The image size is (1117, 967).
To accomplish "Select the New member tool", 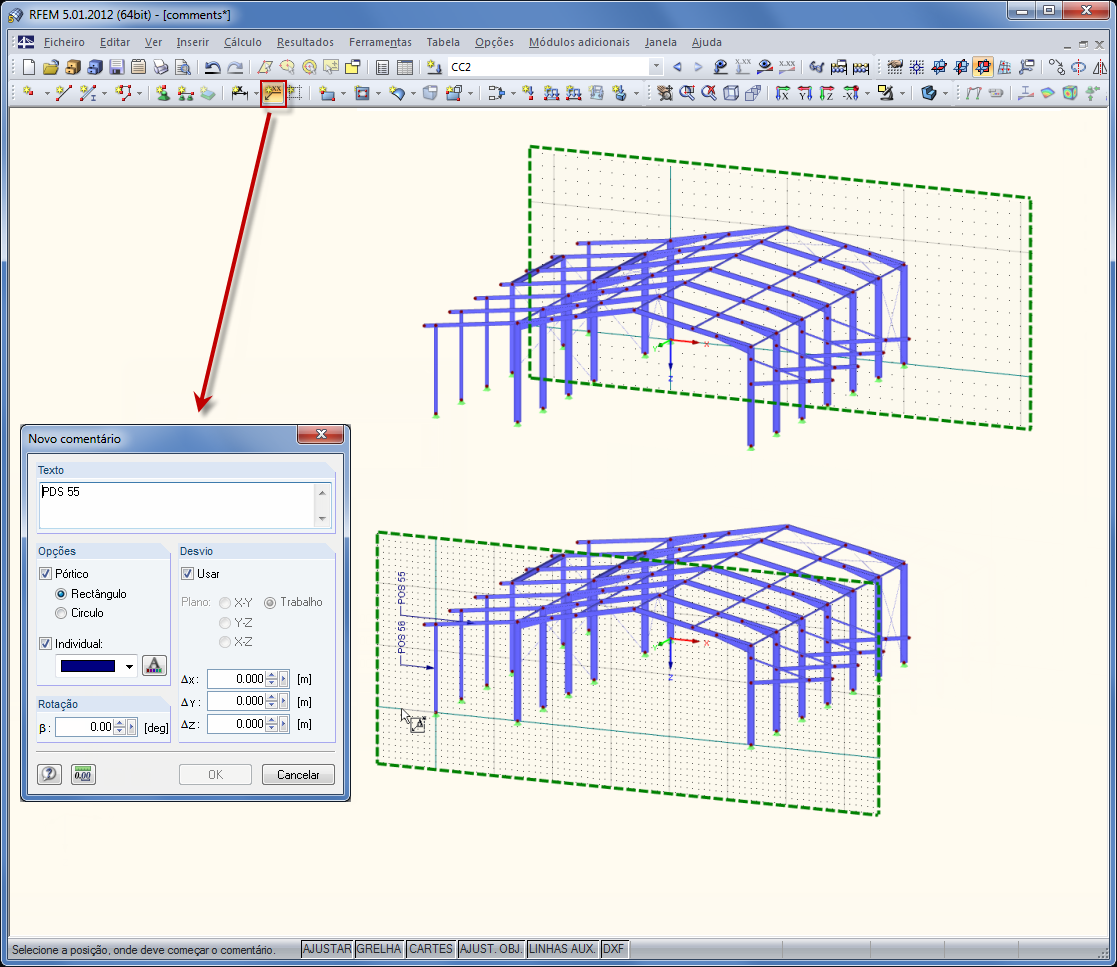I will (x=88, y=93).
